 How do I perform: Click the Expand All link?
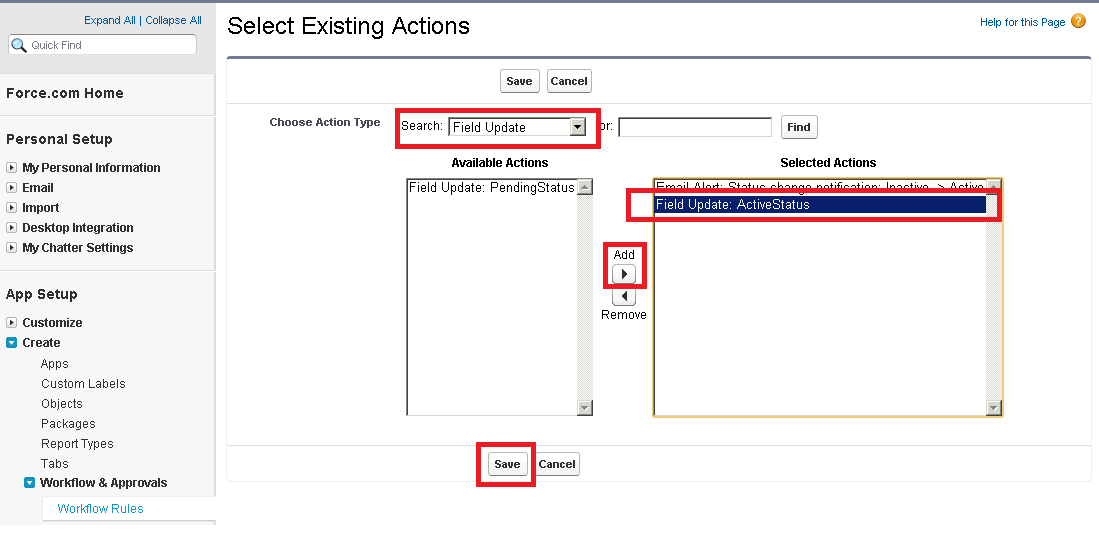pos(110,20)
